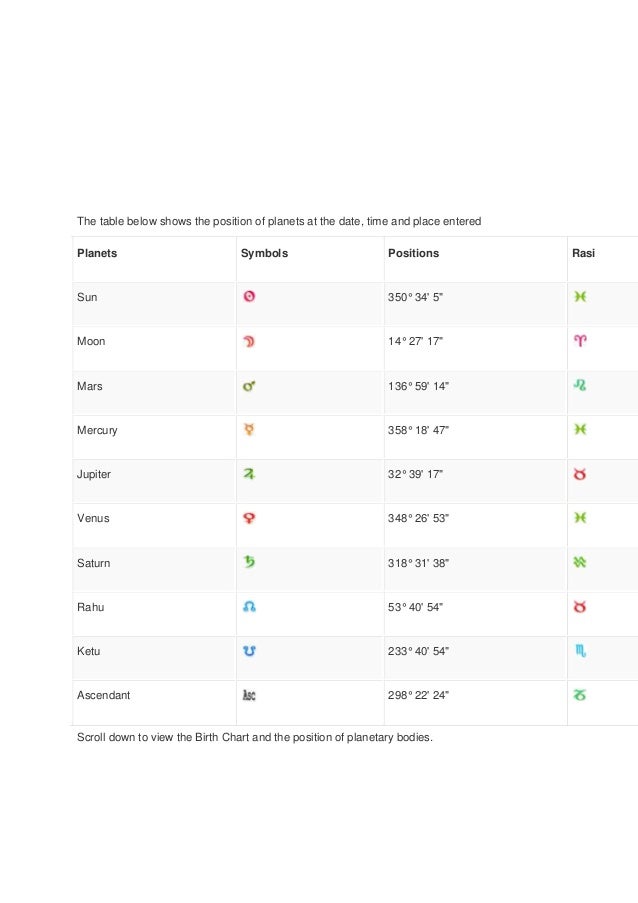Viewport: 638px width, 903px height.
Task: Select the Leo rasi icon in Mars row
Action: (580, 385)
